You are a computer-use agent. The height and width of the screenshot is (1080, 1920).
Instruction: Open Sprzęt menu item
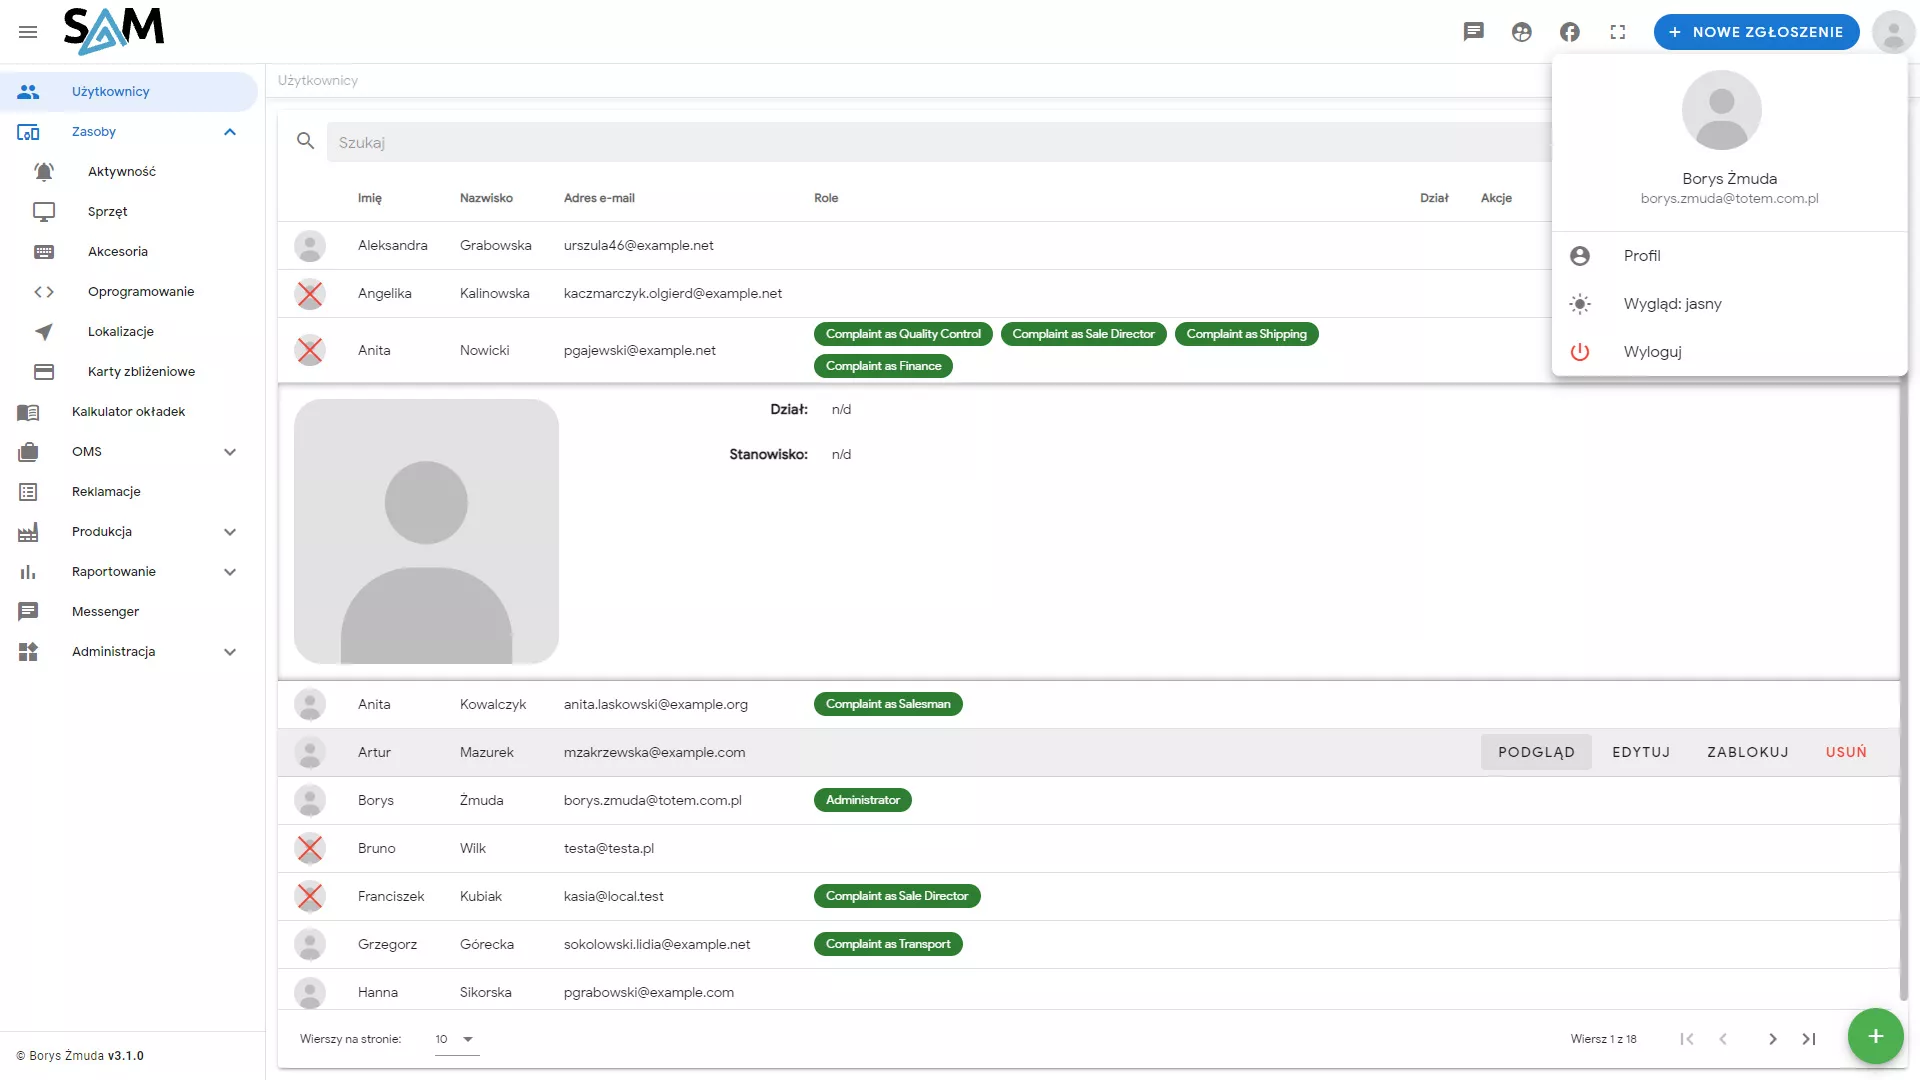[129, 212]
